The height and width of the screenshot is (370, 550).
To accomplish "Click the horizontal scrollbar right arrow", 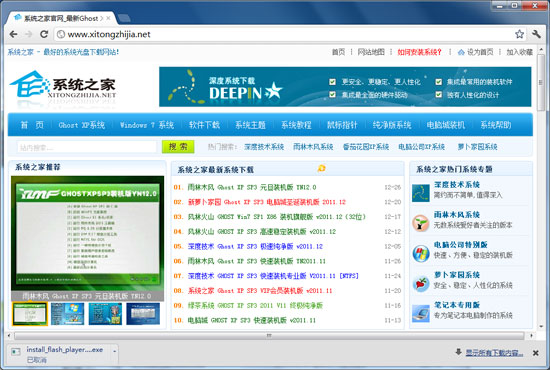I will click(531, 336).
